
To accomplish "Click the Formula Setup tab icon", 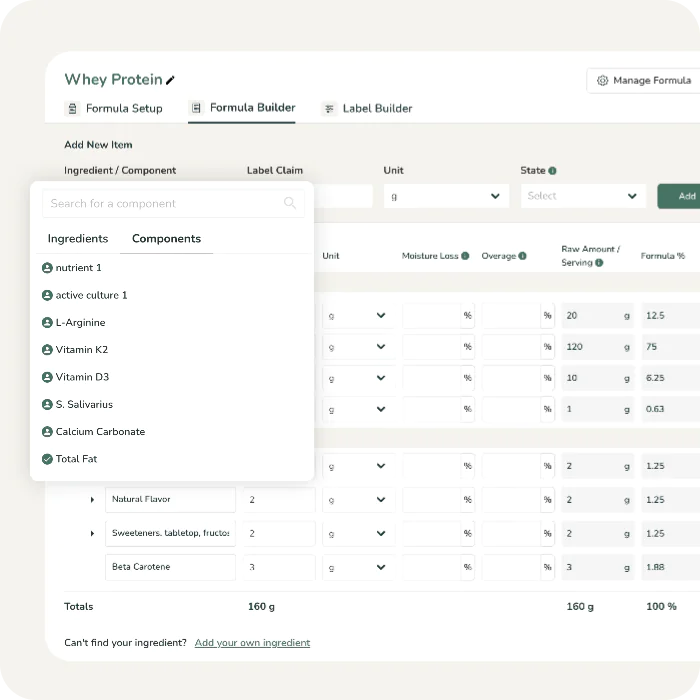I will [72, 108].
